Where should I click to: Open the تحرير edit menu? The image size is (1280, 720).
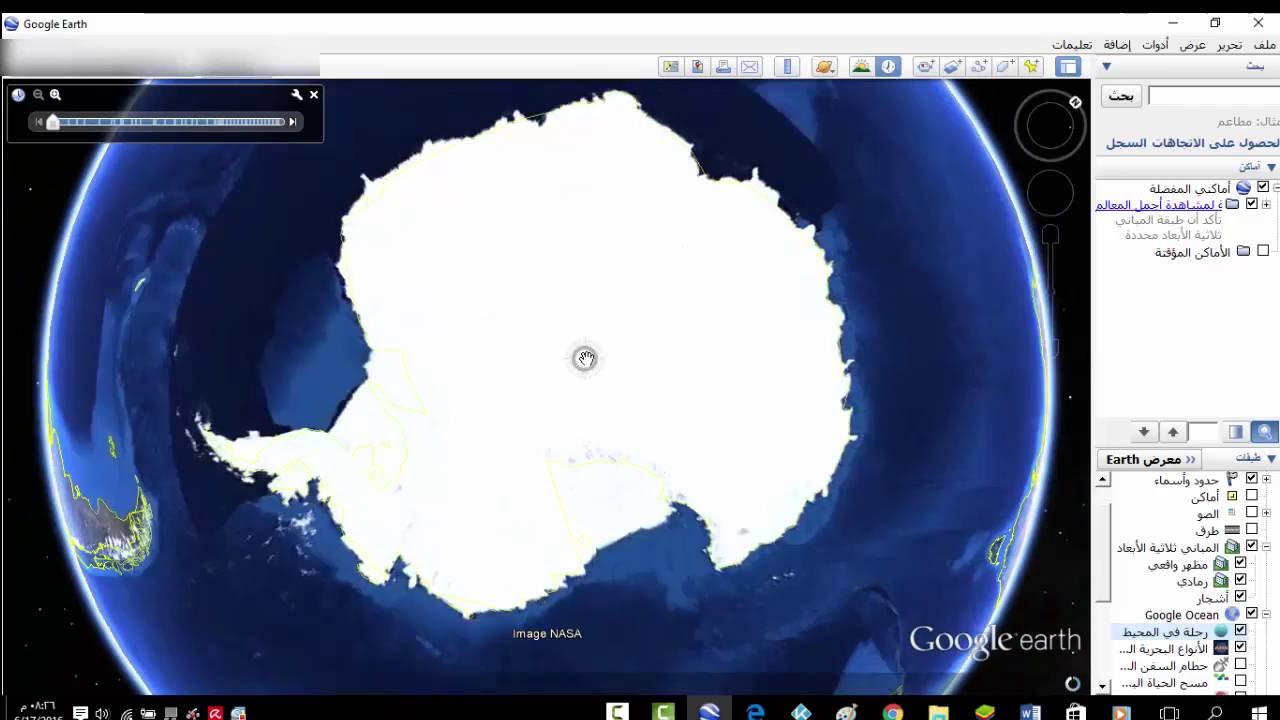[x=1229, y=45]
